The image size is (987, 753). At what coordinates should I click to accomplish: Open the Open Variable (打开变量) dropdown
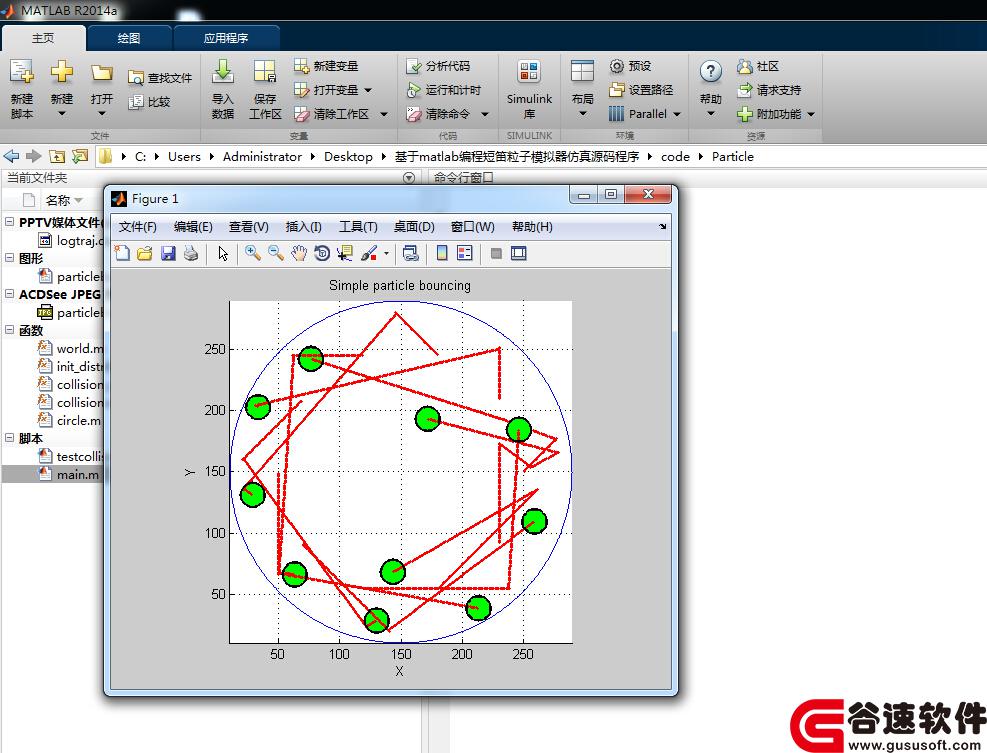pos(368,90)
